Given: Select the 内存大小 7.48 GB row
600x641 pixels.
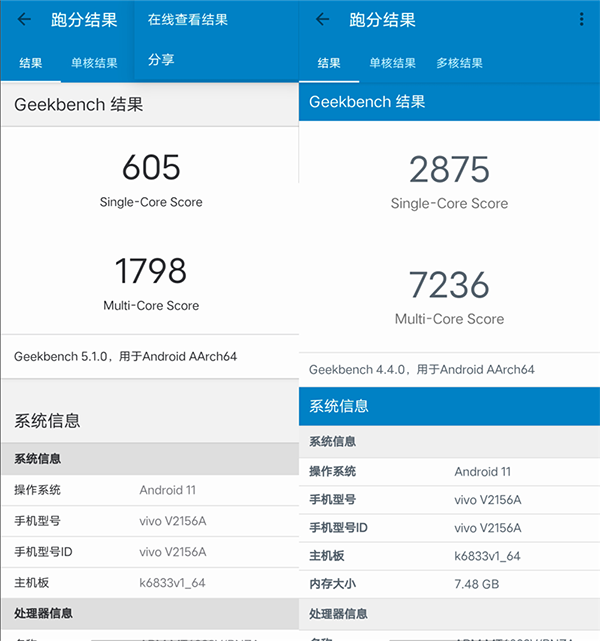Looking at the screenshot, I should [449, 584].
